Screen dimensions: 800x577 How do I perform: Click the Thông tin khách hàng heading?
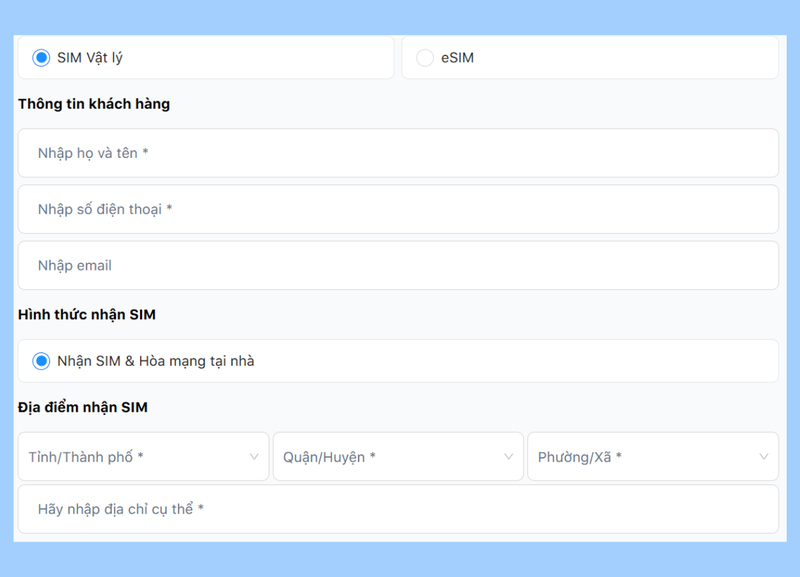(94, 104)
